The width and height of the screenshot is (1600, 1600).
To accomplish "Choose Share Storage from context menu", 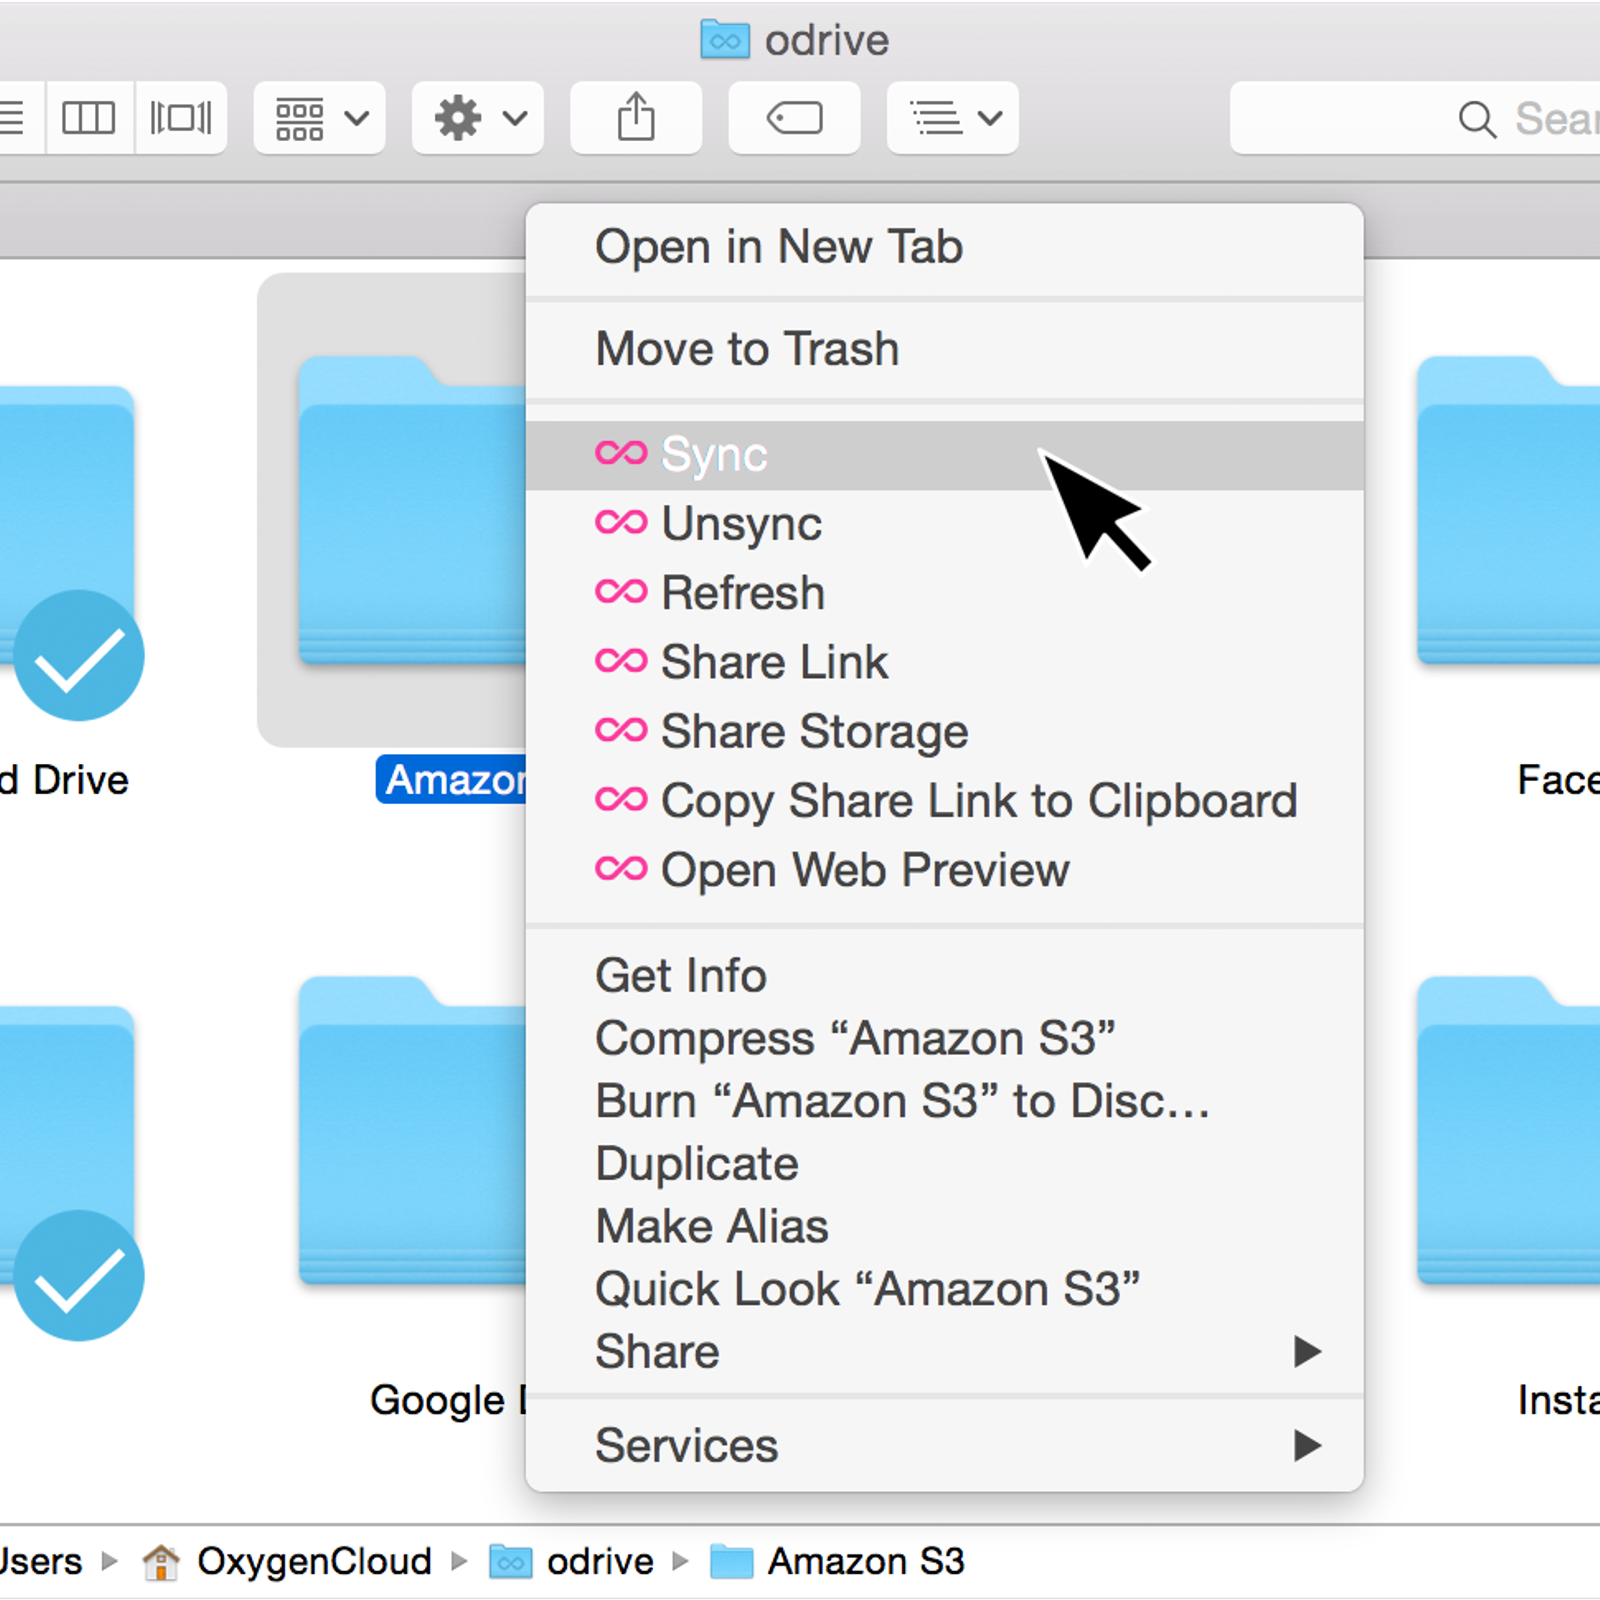I will [x=944, y=731].
